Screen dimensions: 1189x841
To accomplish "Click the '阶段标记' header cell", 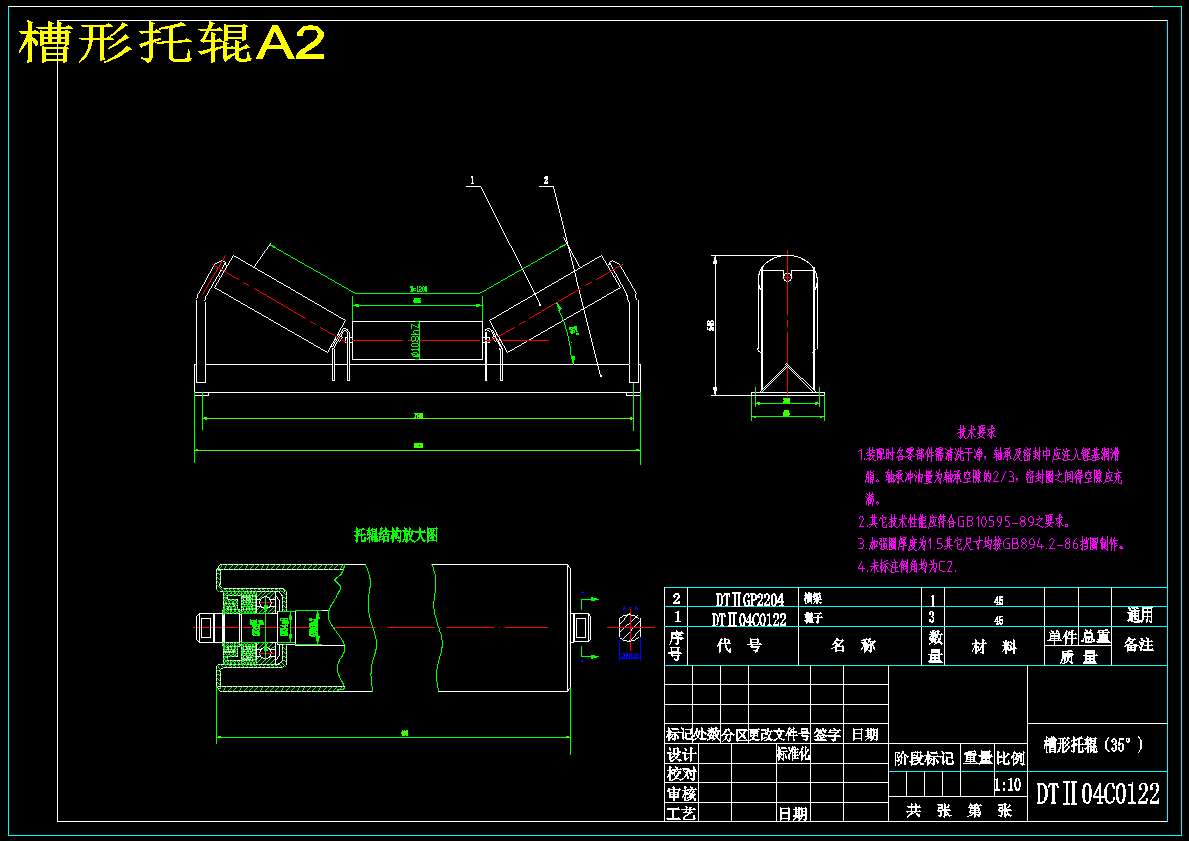I will (924, 758).
